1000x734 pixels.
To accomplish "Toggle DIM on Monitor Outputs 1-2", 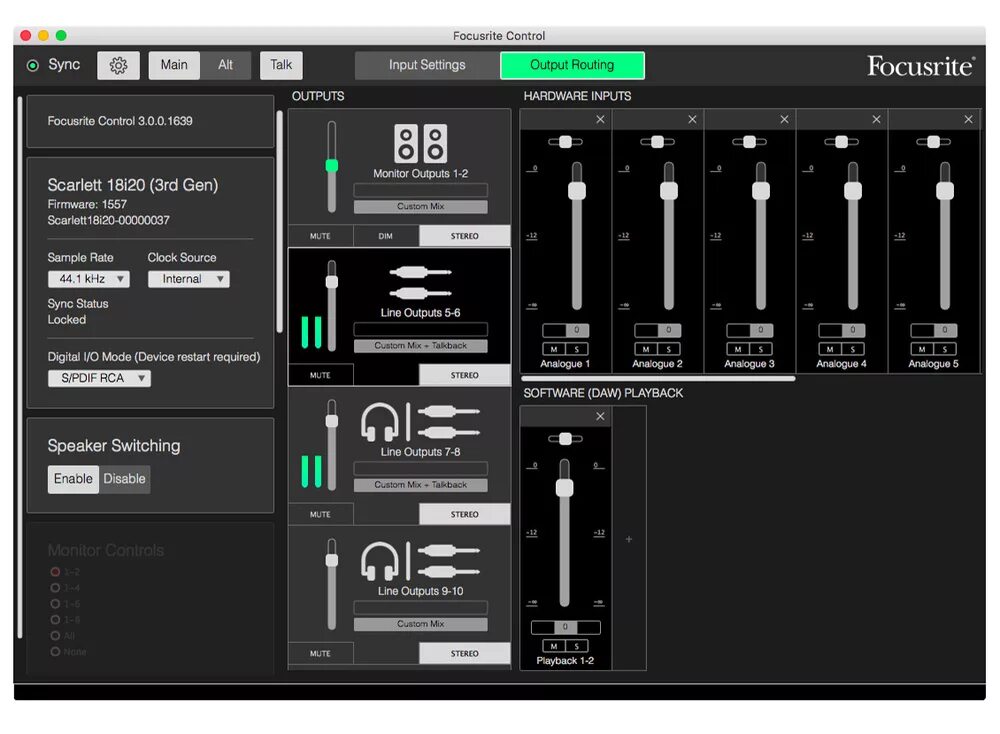I will [385, 236].
